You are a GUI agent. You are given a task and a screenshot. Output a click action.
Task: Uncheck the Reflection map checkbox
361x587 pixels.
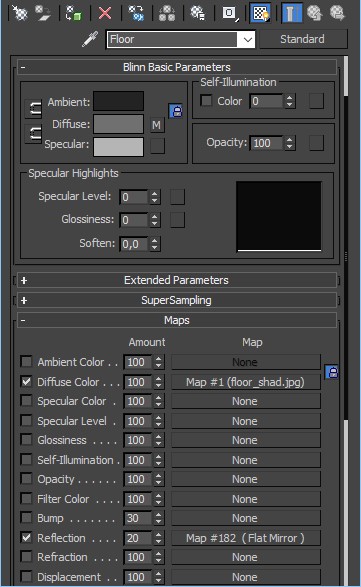26,538
